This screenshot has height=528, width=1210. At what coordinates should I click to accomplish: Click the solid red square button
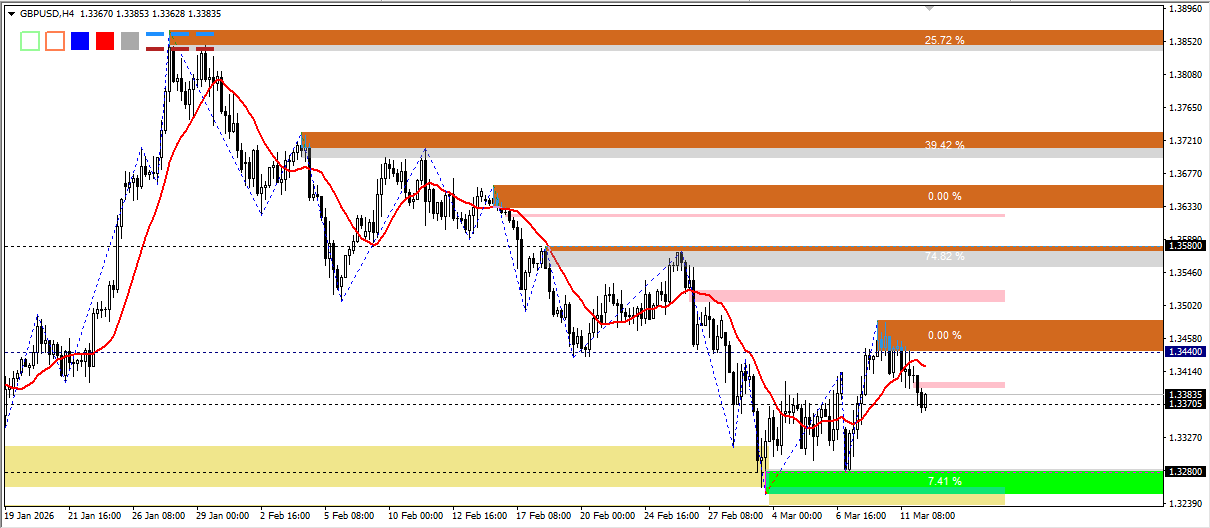(x=105, y=41)
